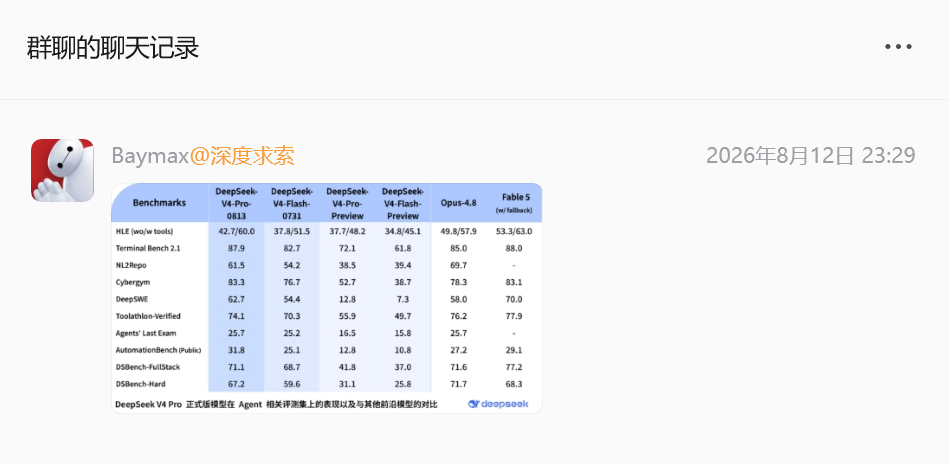Click the AutomationBench (Public) row label
The height and width of the screenshot is (464, 949).
(158, 350)
